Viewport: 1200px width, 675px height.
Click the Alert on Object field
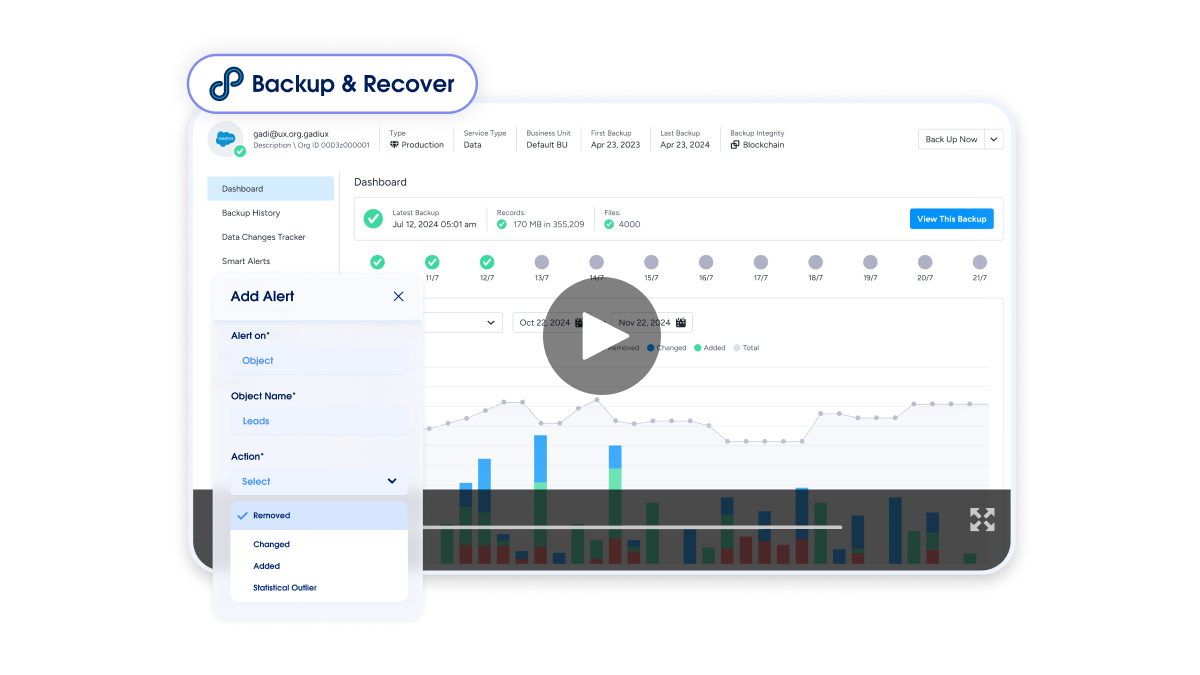[x=319, y=360]
